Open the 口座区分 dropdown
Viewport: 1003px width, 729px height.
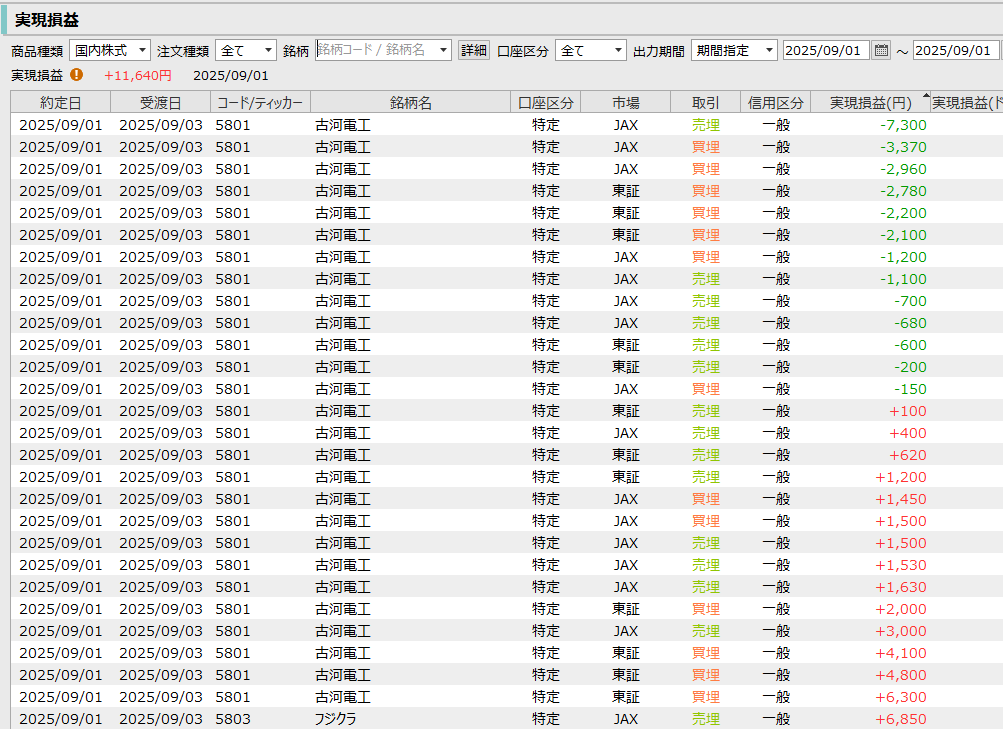(590, 51)
